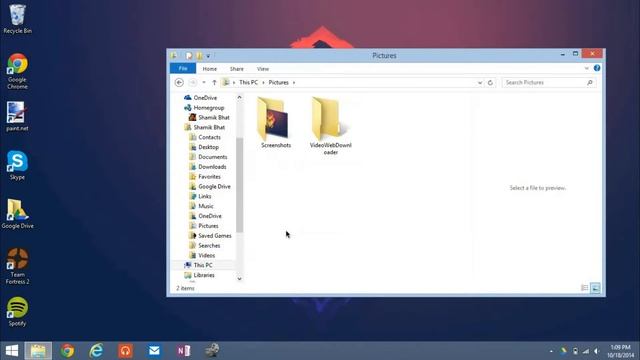Open Explorer help question mark icon
Image resolution: width=640 pixels, height=360 pixels.
point(597,68)
